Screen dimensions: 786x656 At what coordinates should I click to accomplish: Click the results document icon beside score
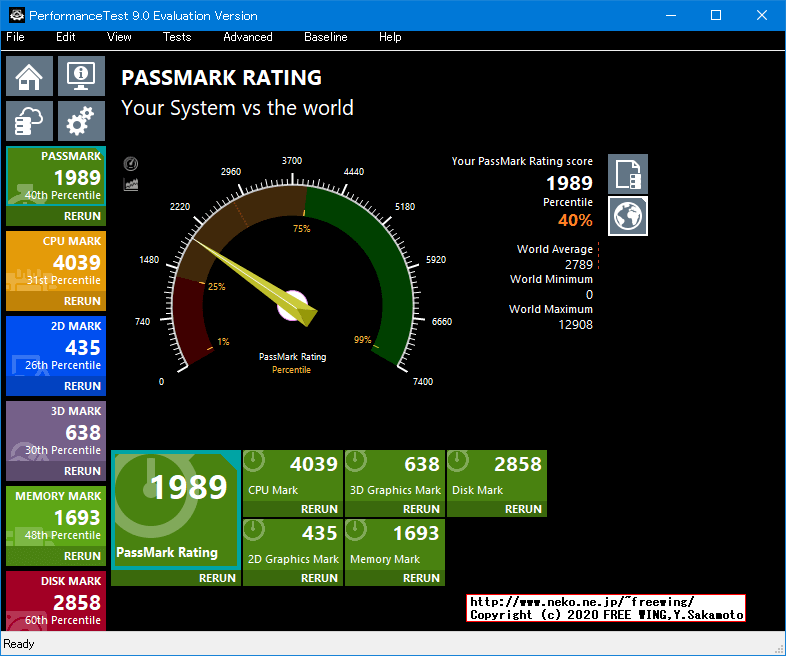pyautogui.click(x=628, y=174)
